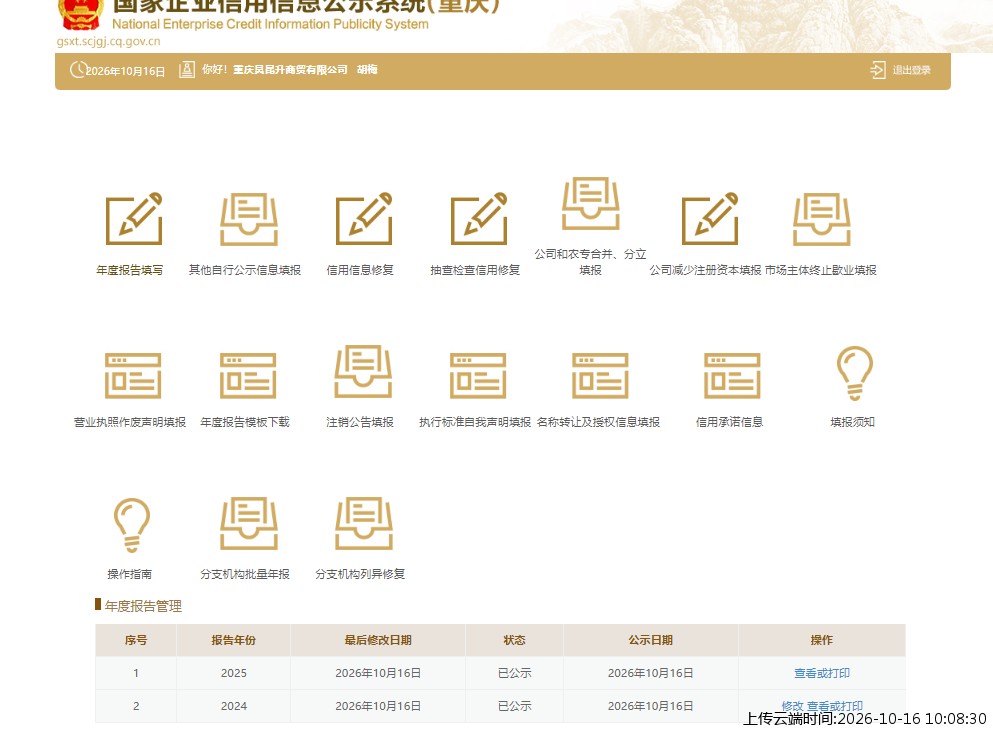Open 分支机构列异修复 tray icon

pyautogui.click(x=364, y=523)
